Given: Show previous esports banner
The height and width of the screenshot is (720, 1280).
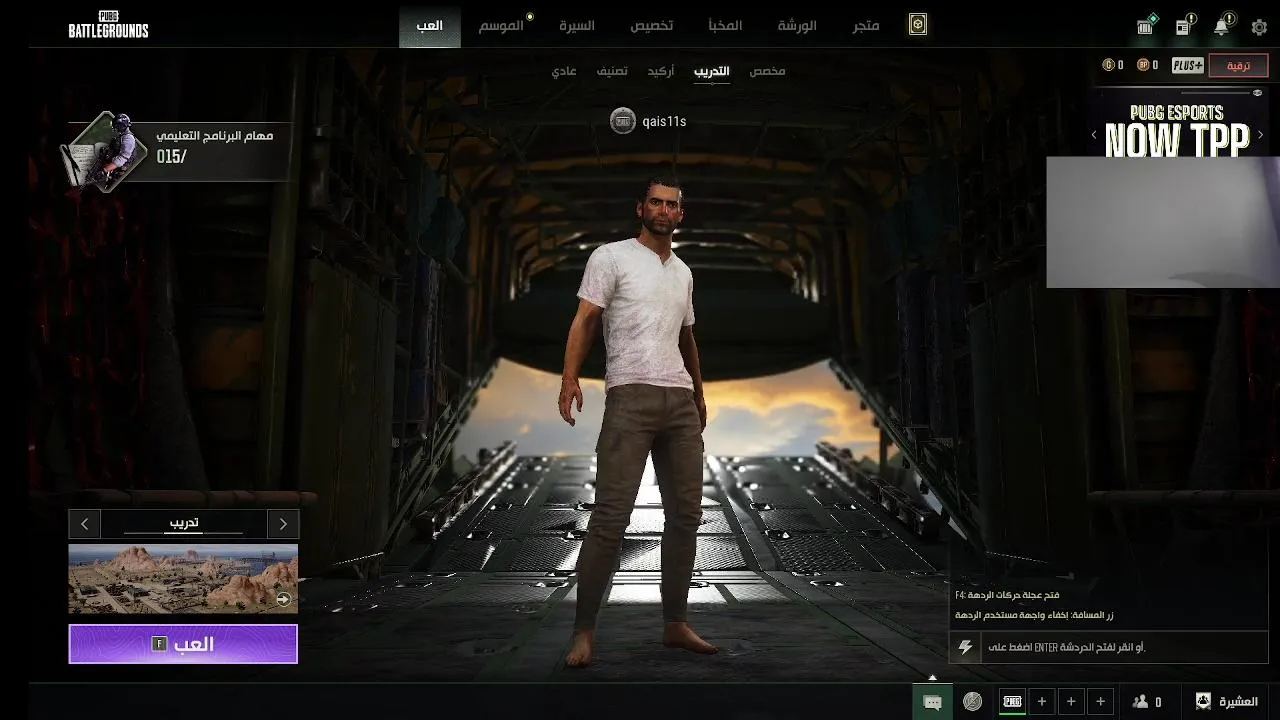Looking at the screenshot, I should [1094, 134].
